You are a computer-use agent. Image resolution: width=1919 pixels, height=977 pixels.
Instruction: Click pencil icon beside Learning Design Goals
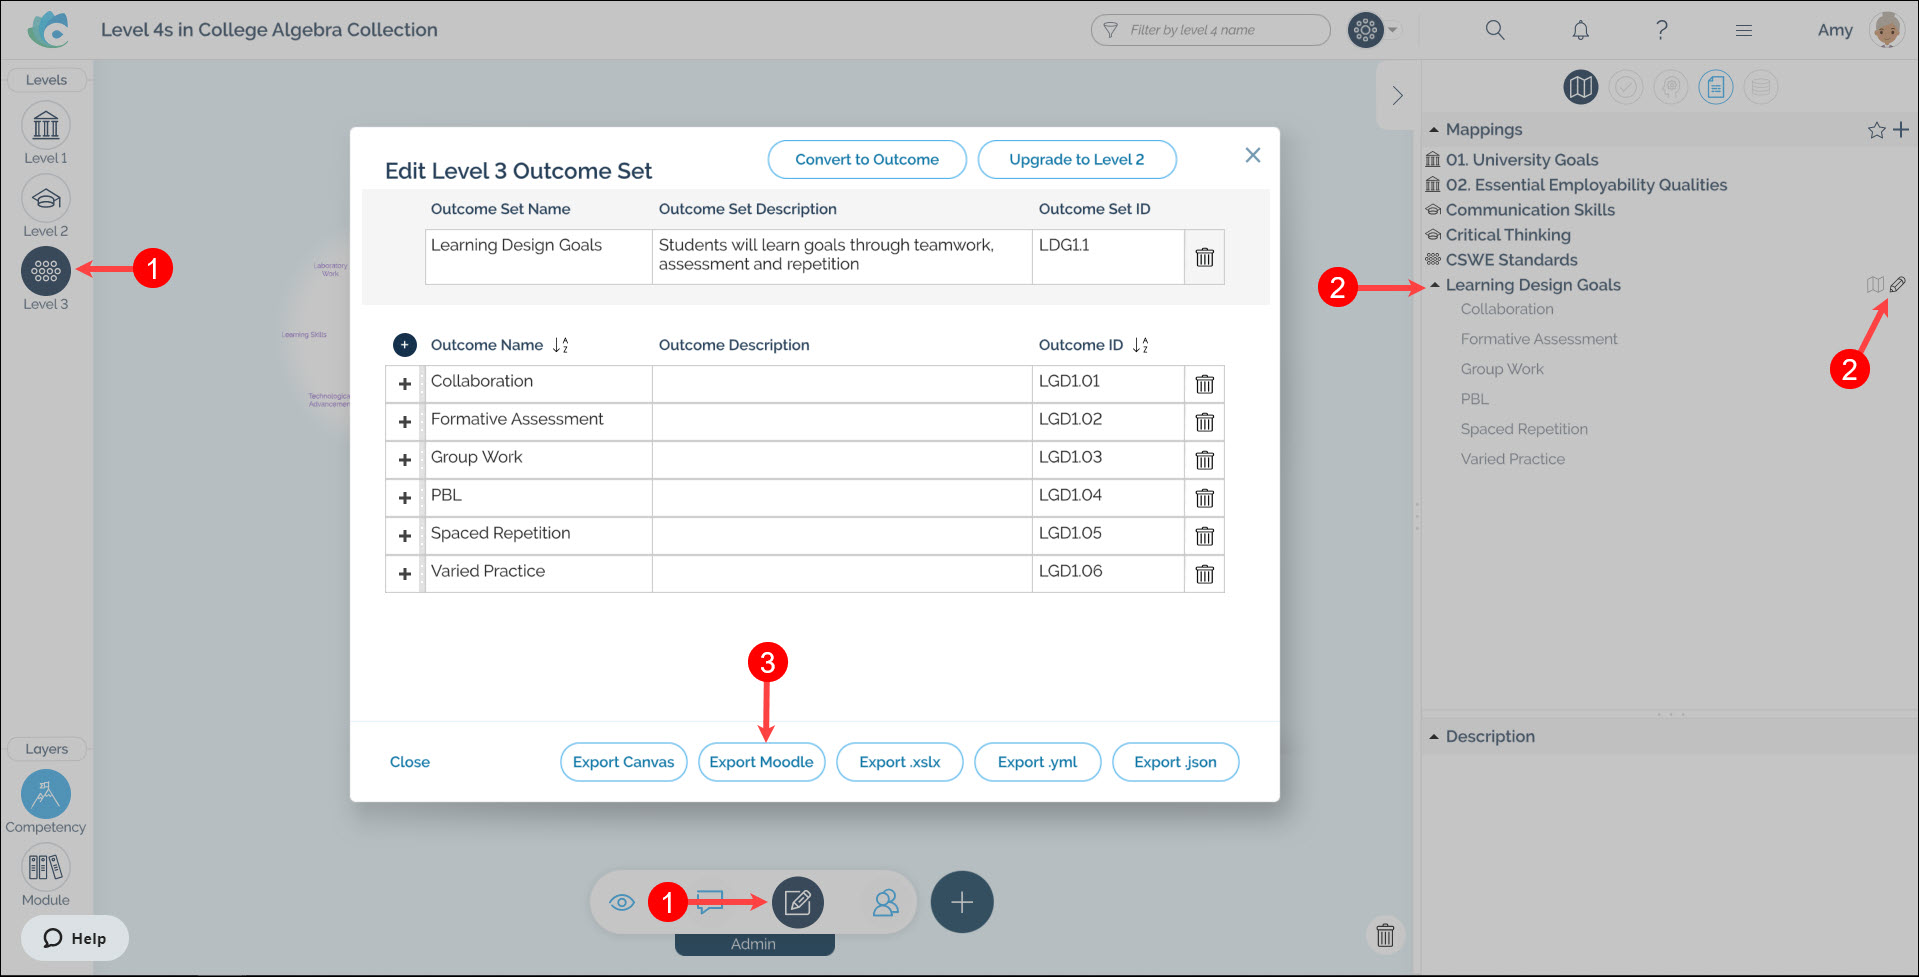[1897, 285]
